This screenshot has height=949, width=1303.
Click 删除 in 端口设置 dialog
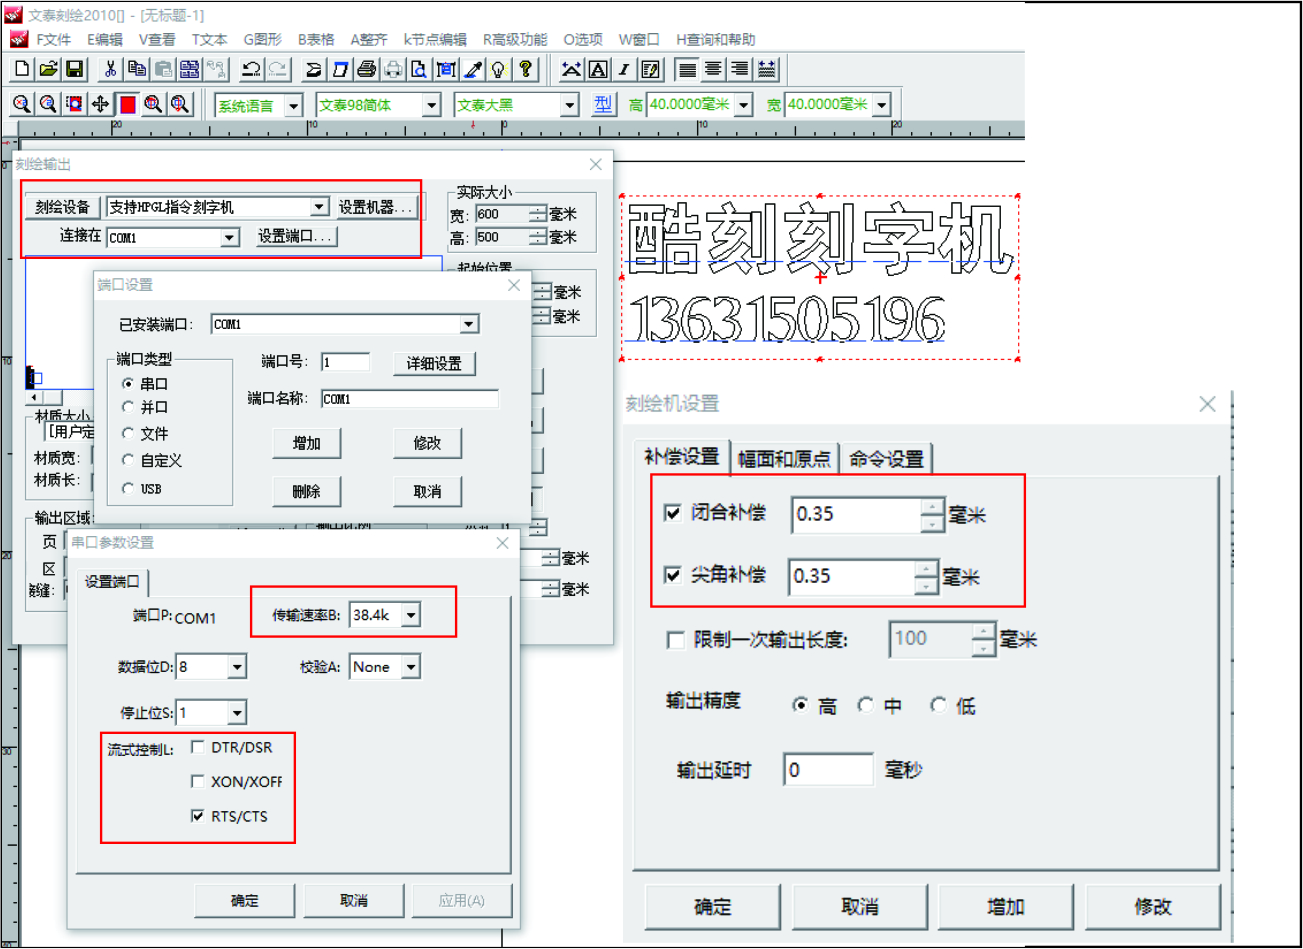click(306, 491)
